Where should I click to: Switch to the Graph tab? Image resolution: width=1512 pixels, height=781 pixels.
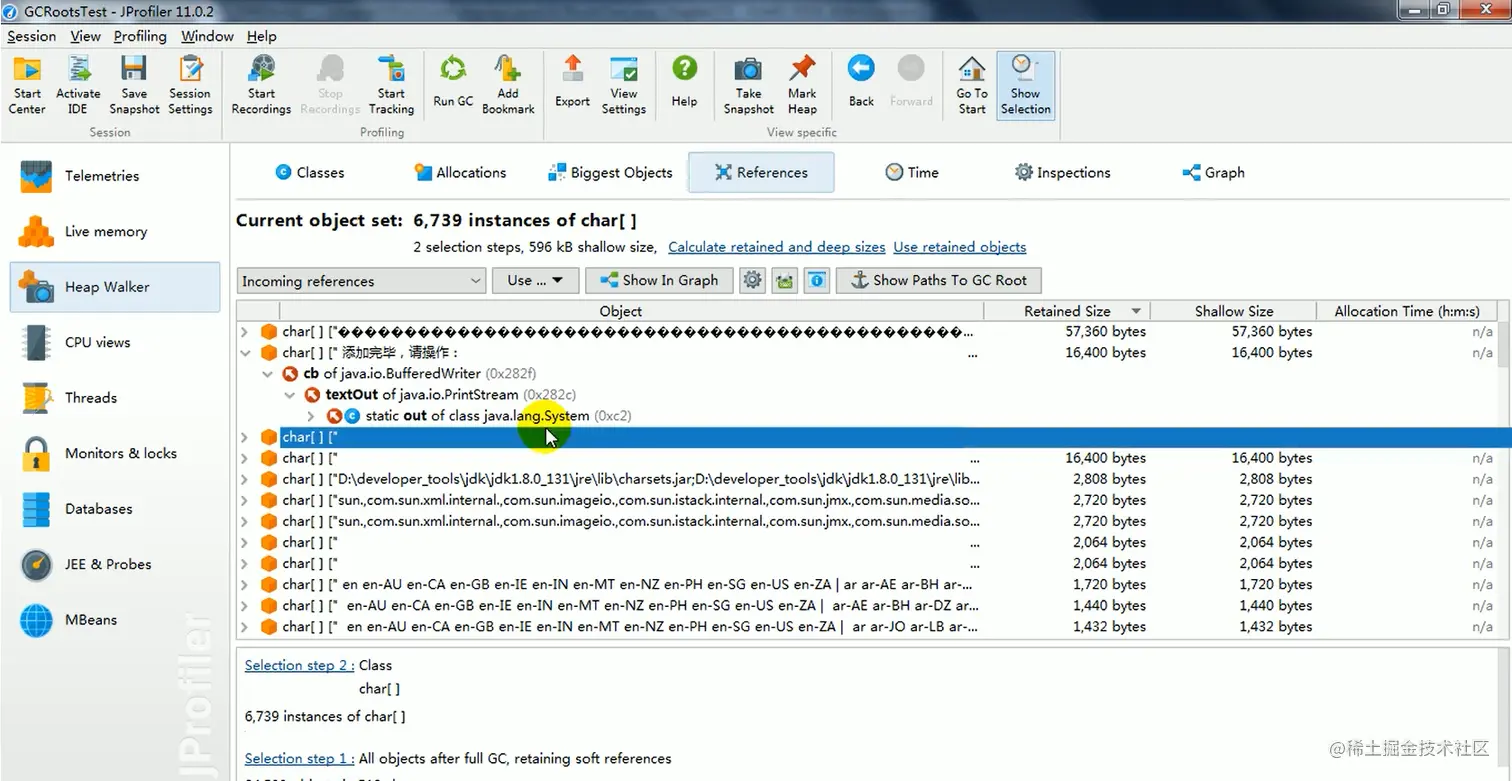click(x=1213, y=172)
